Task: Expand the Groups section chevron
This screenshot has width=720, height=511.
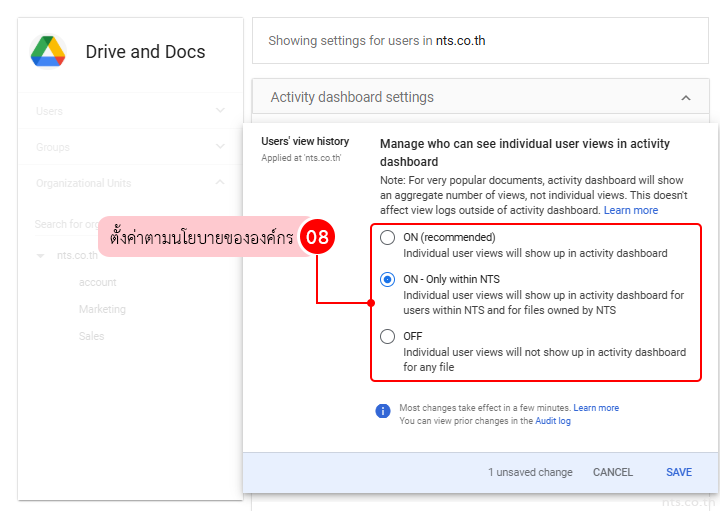Action: [220, 147]
